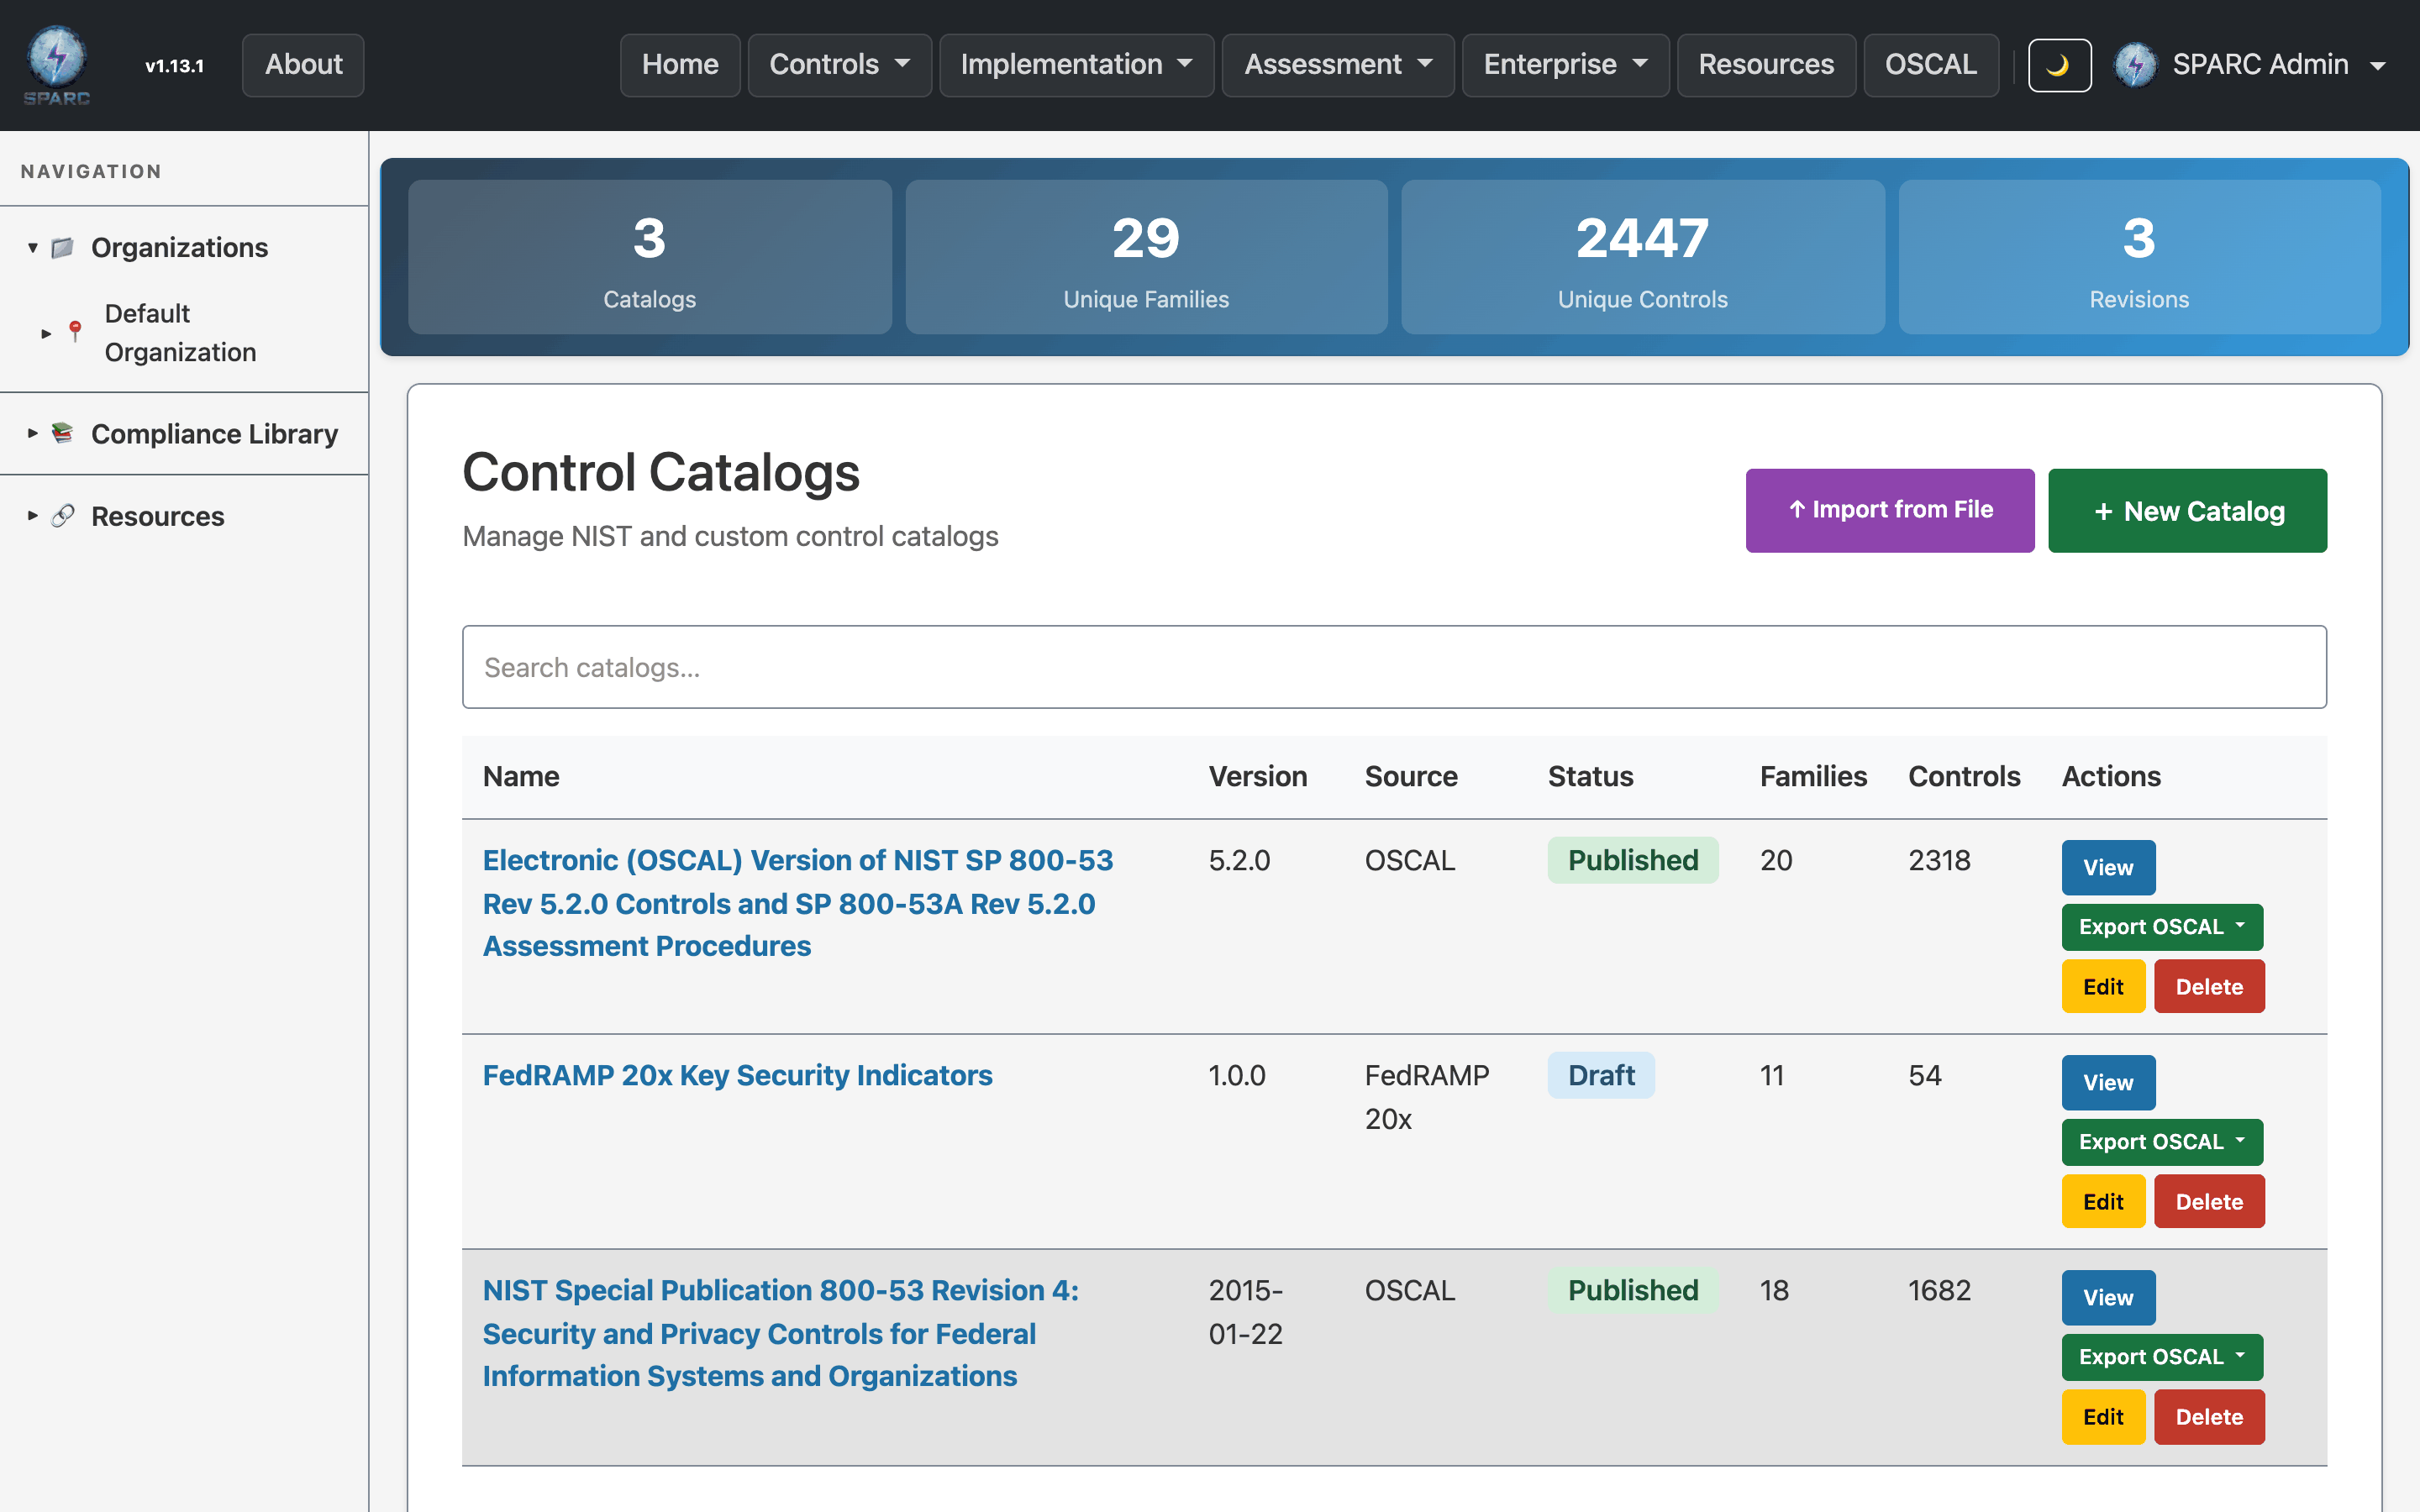Select Default Organization tree item
Viewport: 2420px width, 1512px height.
[x=180, y=333]
